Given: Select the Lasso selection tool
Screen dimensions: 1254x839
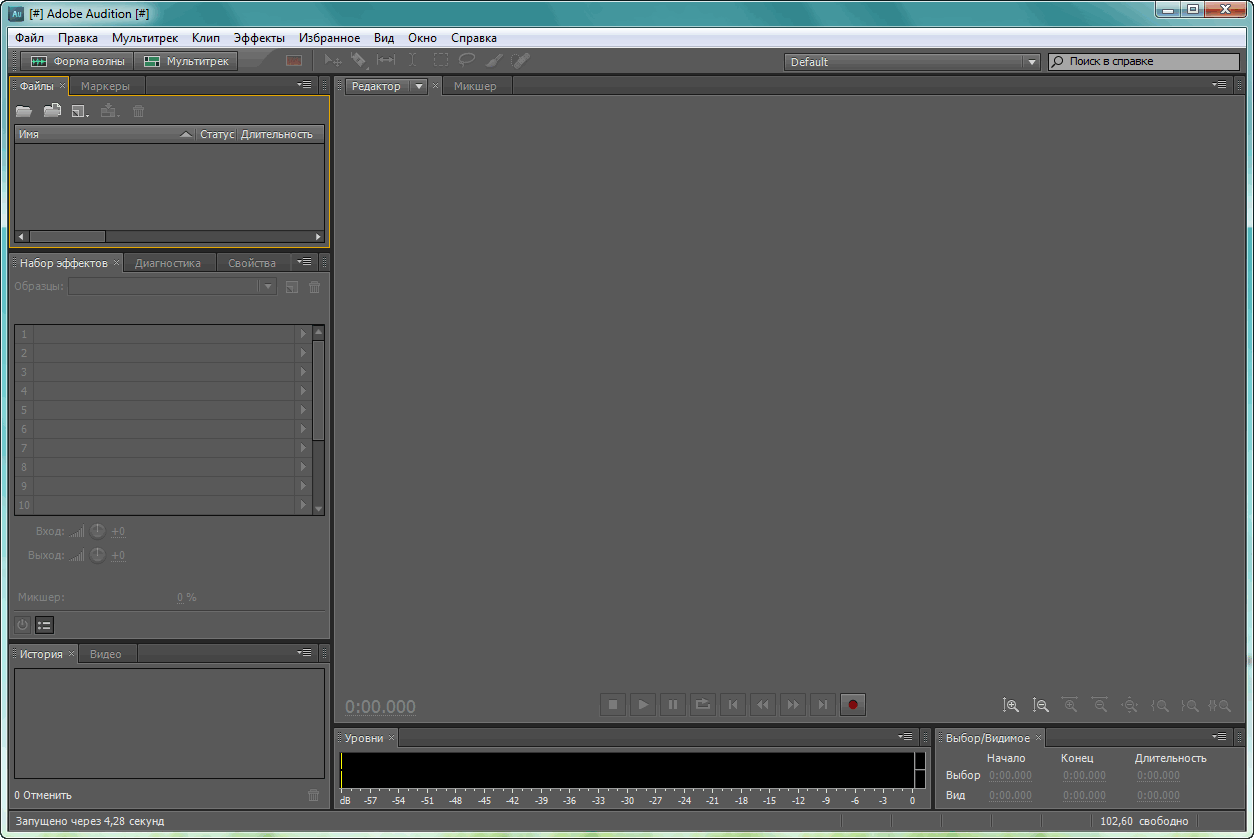Looking at the screenshot, I should [x=466, y=61].
